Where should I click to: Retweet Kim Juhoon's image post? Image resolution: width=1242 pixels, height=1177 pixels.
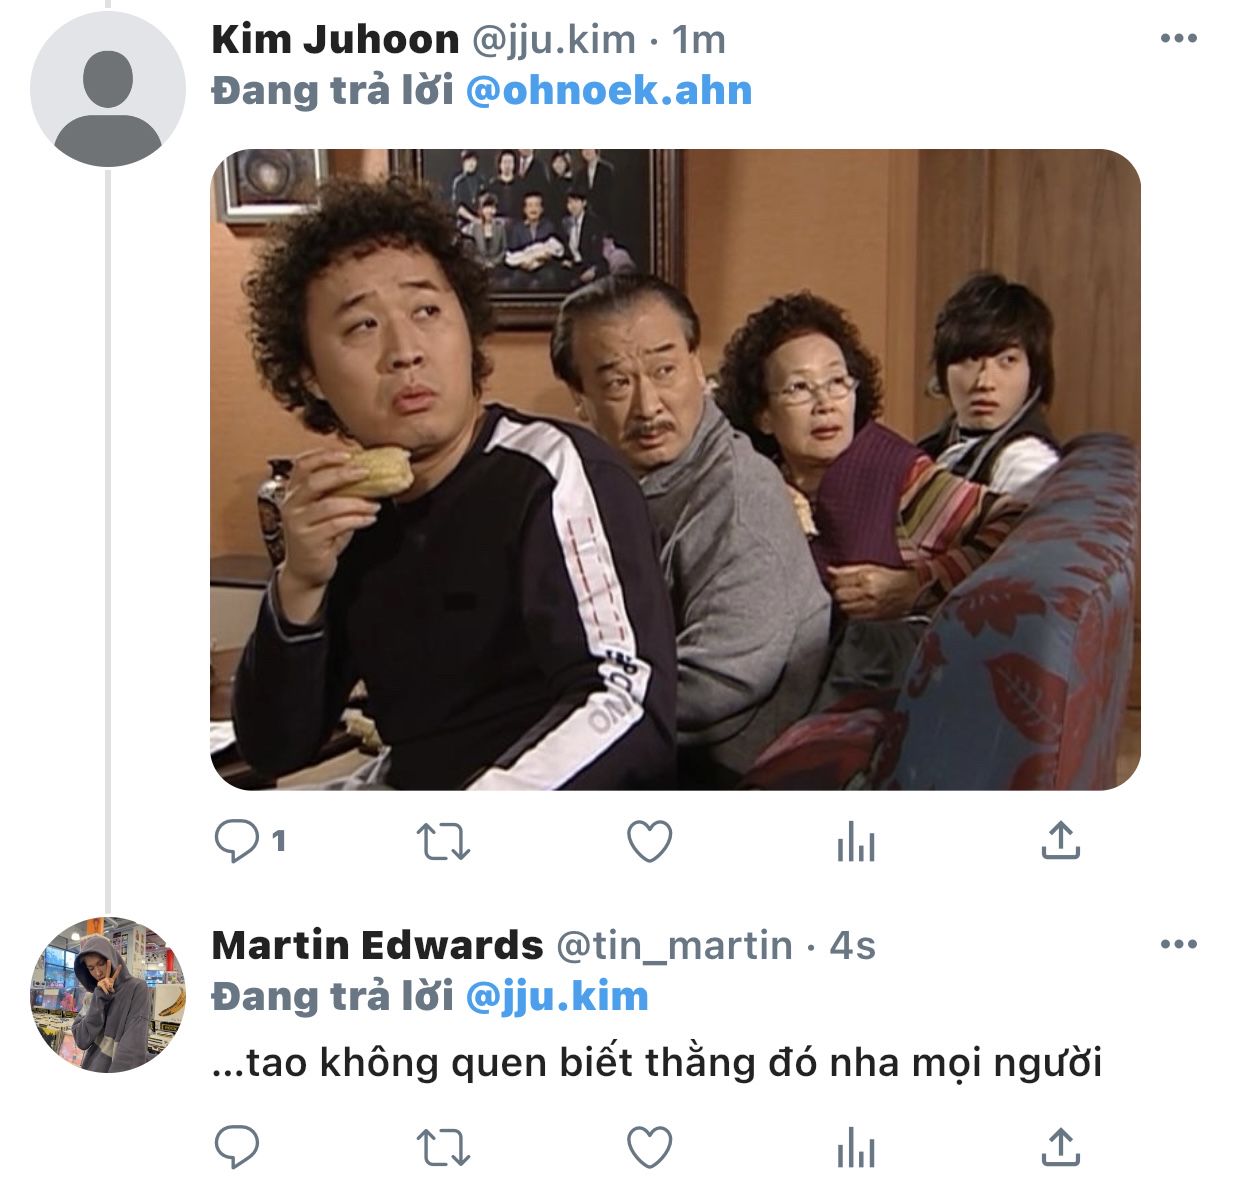(x=443, y=842)
